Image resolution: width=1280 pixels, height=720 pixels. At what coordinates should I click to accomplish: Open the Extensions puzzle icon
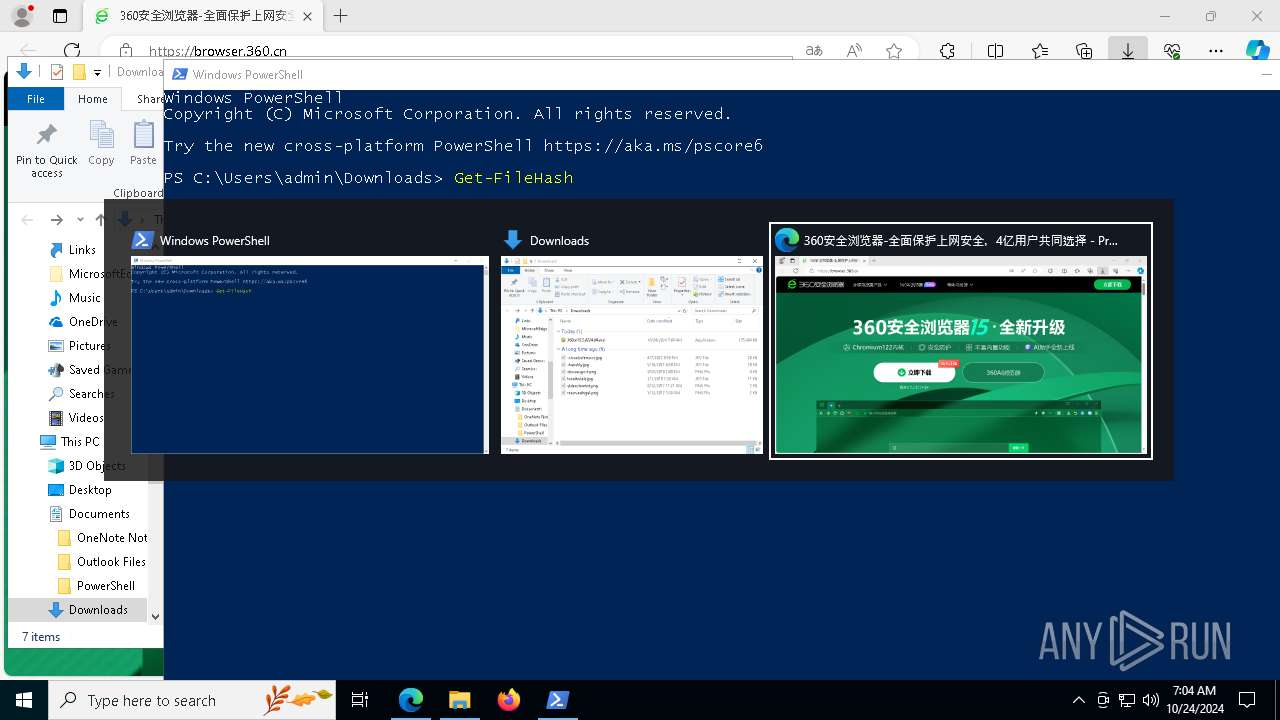coord(947,51)
